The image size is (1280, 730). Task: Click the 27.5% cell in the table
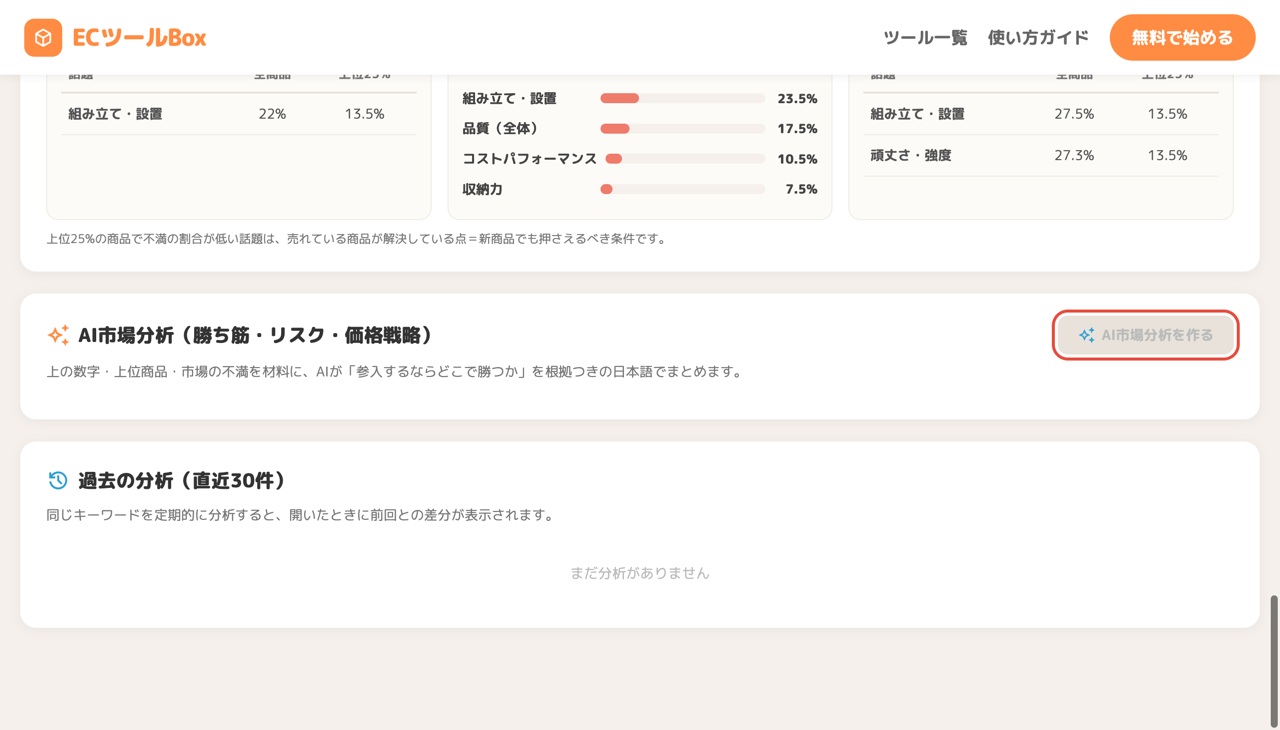point(1074,114)
